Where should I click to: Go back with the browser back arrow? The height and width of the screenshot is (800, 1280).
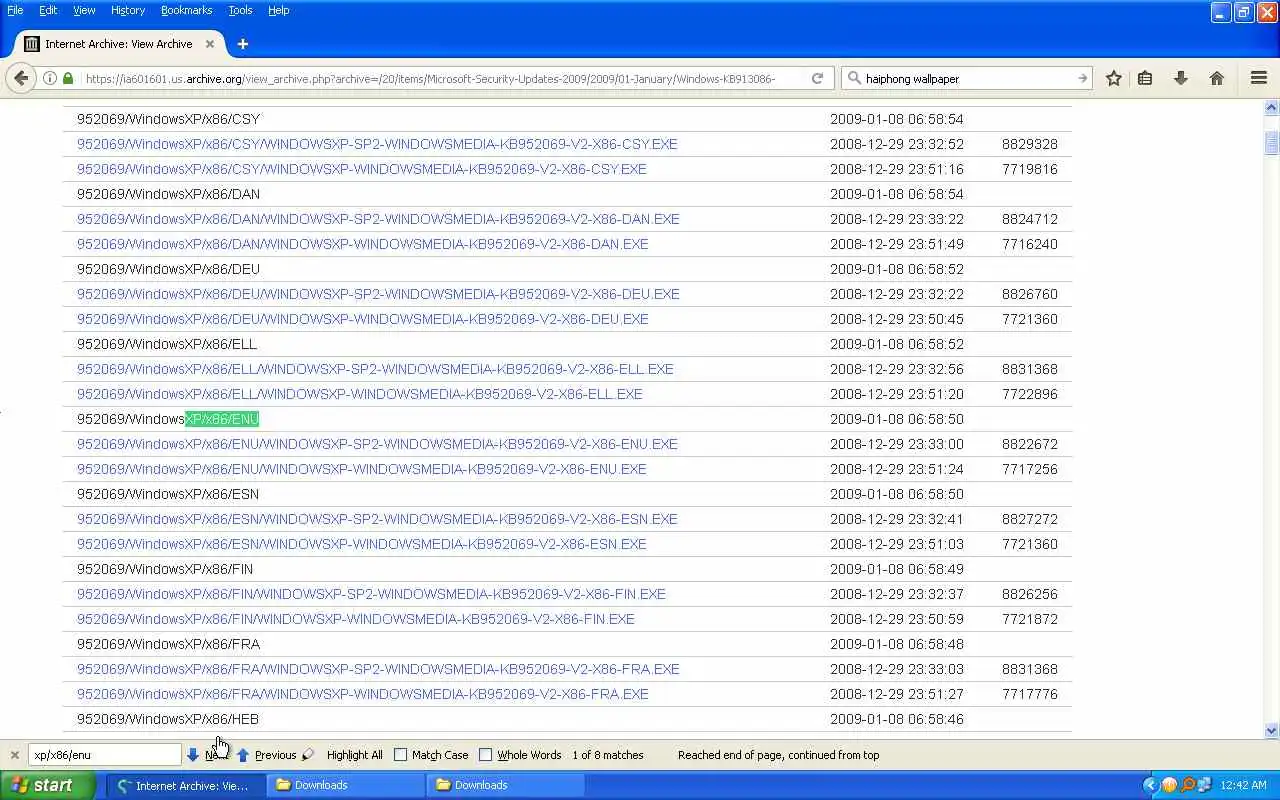click(21, 78)
